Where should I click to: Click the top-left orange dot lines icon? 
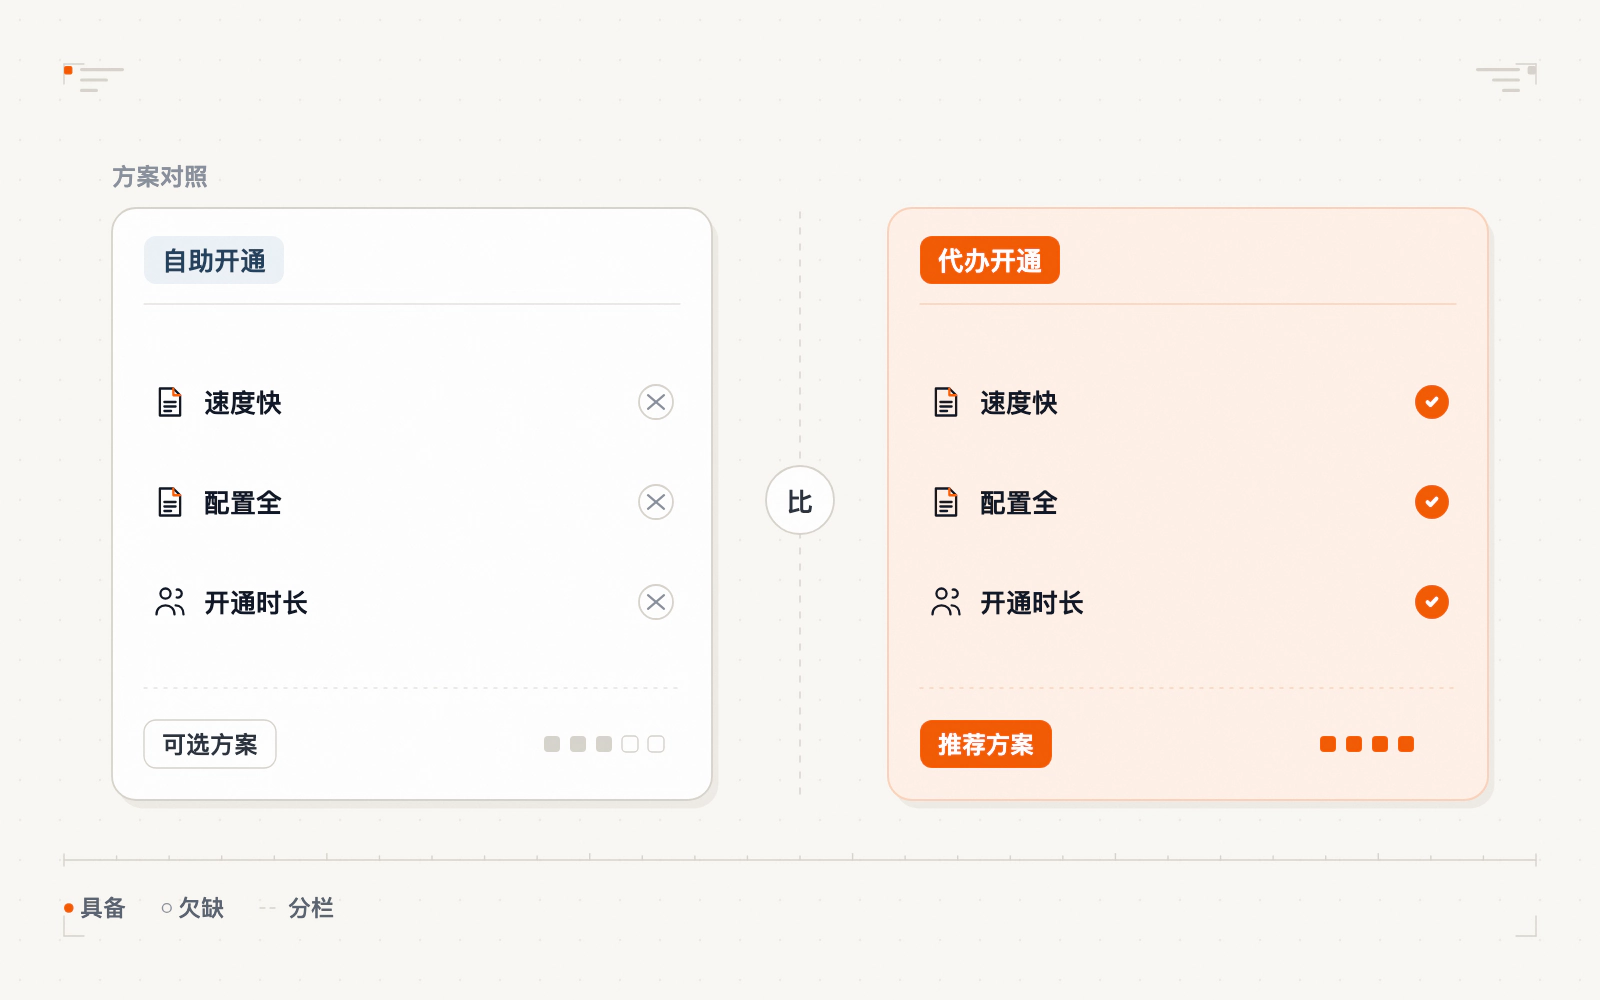coord(94,78)
